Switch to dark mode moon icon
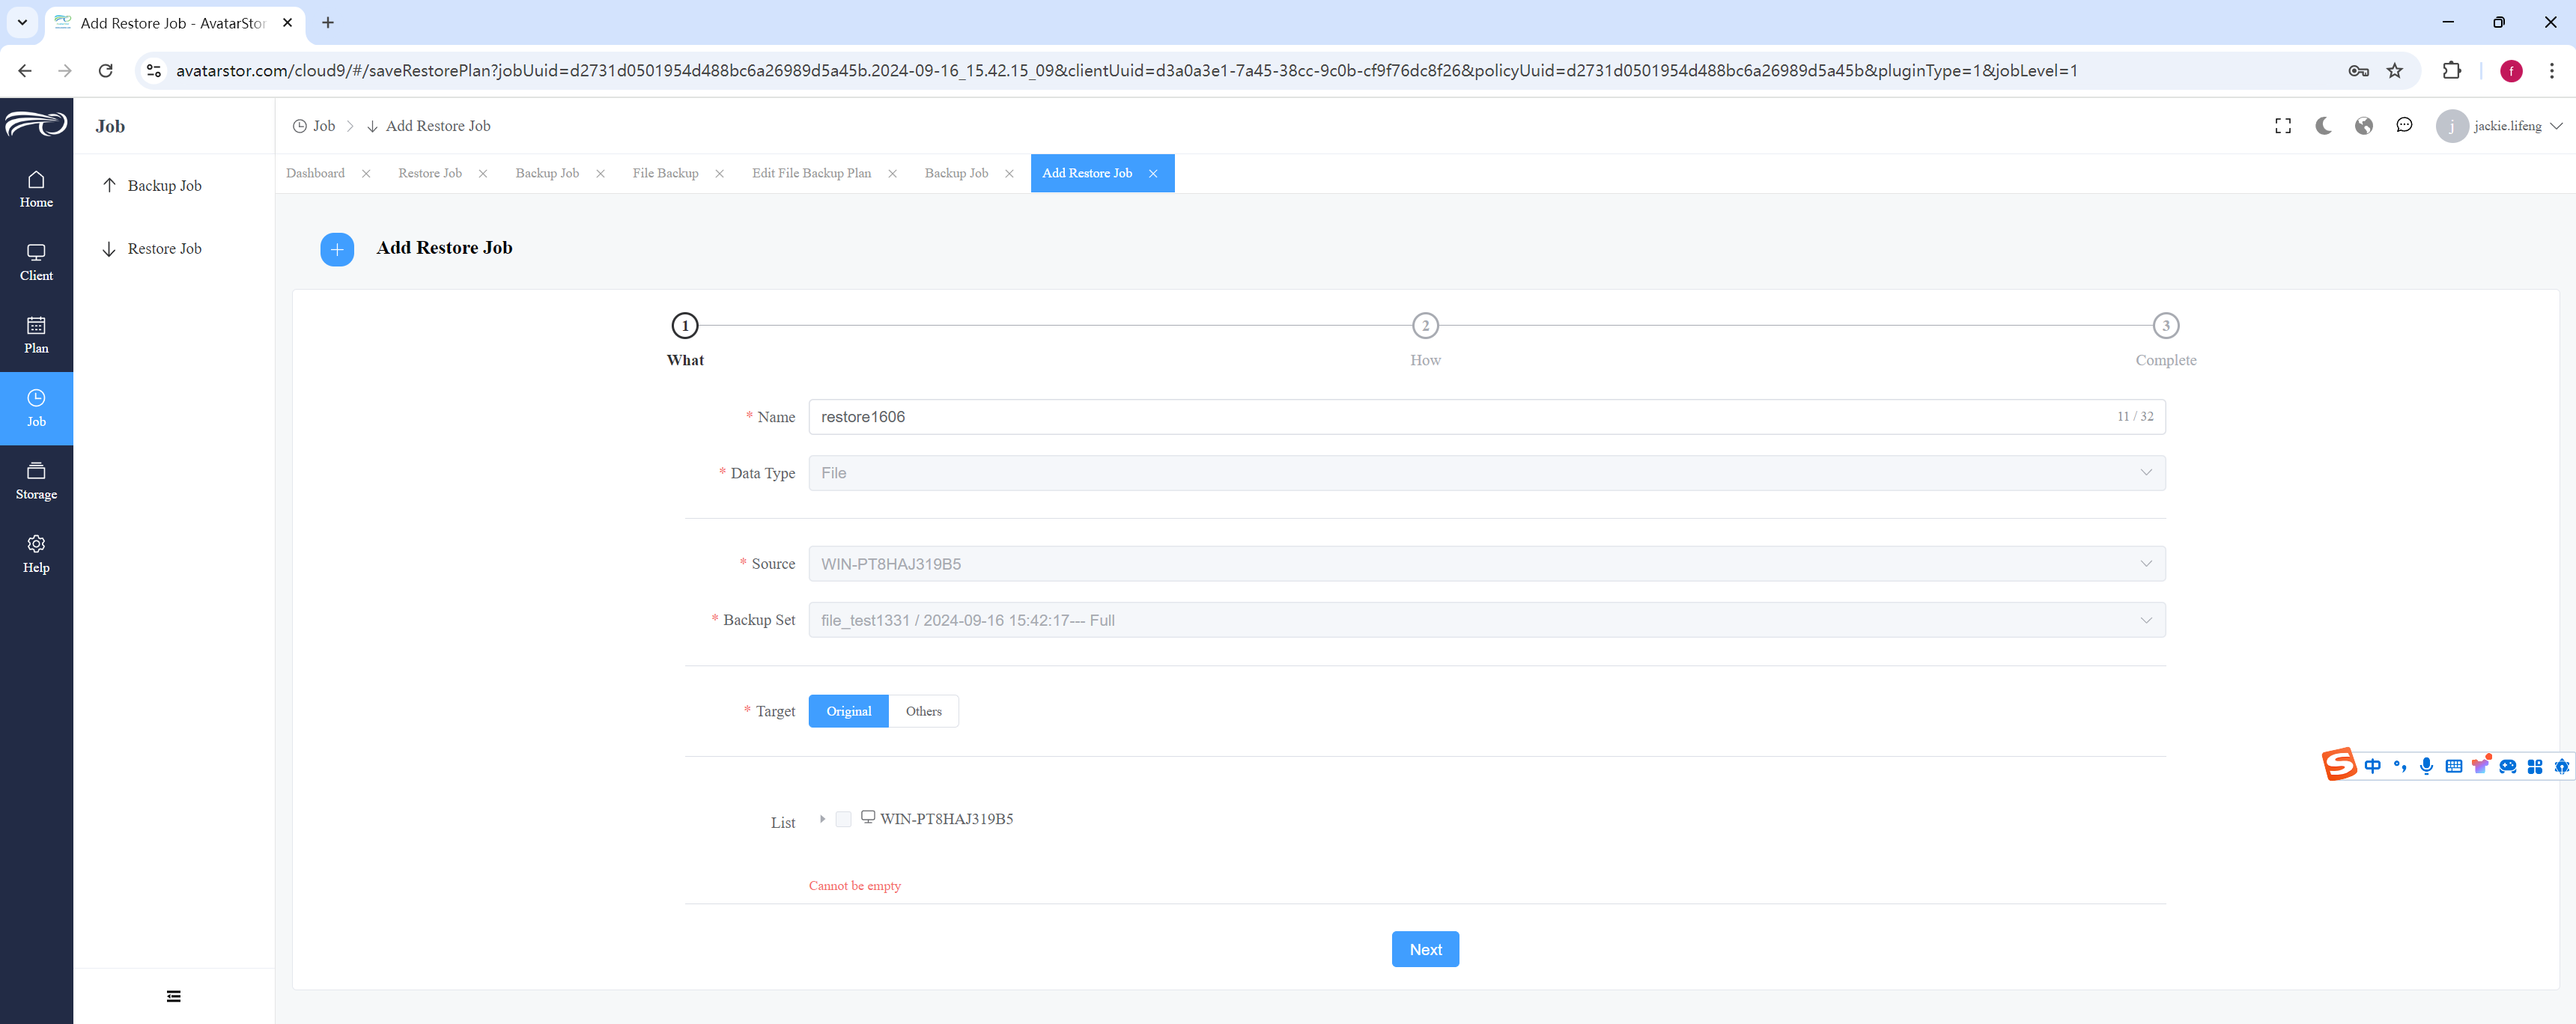The image size is (2576, 1024). point(2323,126)
